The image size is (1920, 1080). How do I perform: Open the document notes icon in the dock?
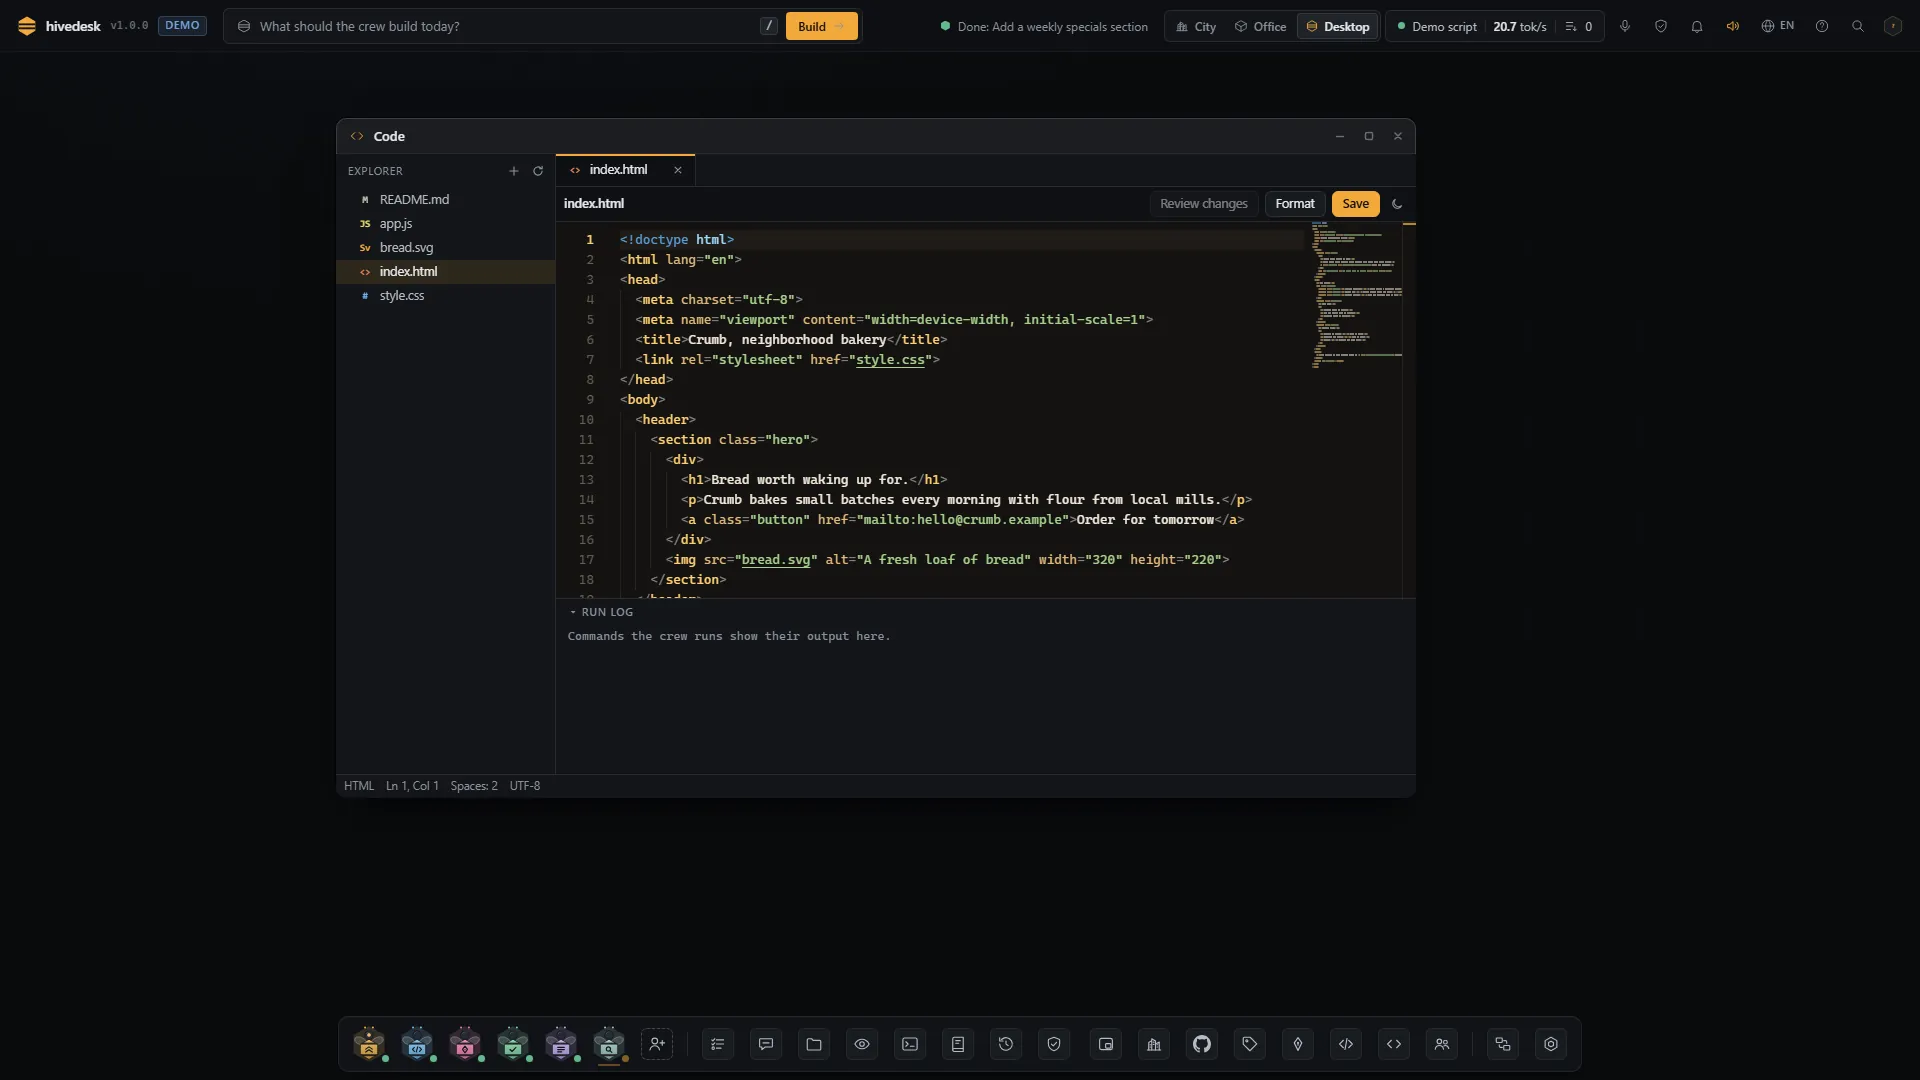point(958,1044)
